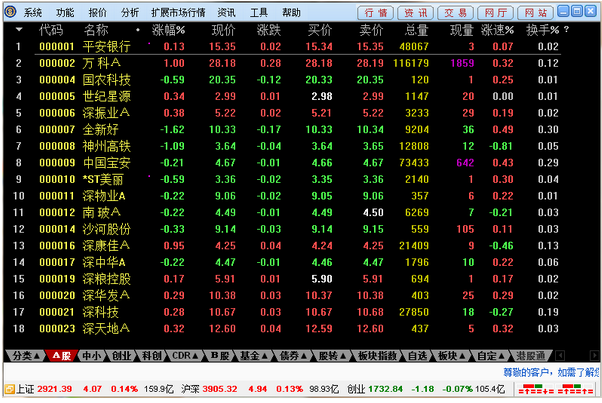
Task: Select the 国农科技 row
Action: pyautogui.click(x=286, y=80)
